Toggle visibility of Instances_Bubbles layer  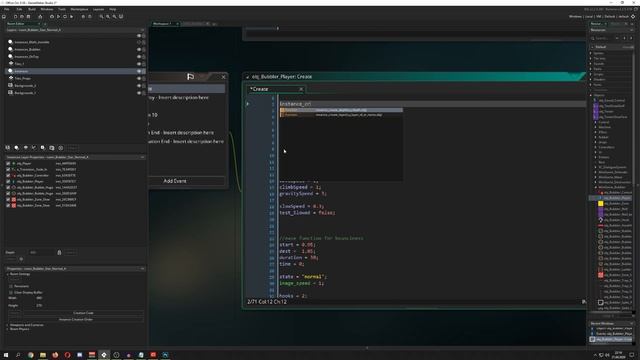139,49
